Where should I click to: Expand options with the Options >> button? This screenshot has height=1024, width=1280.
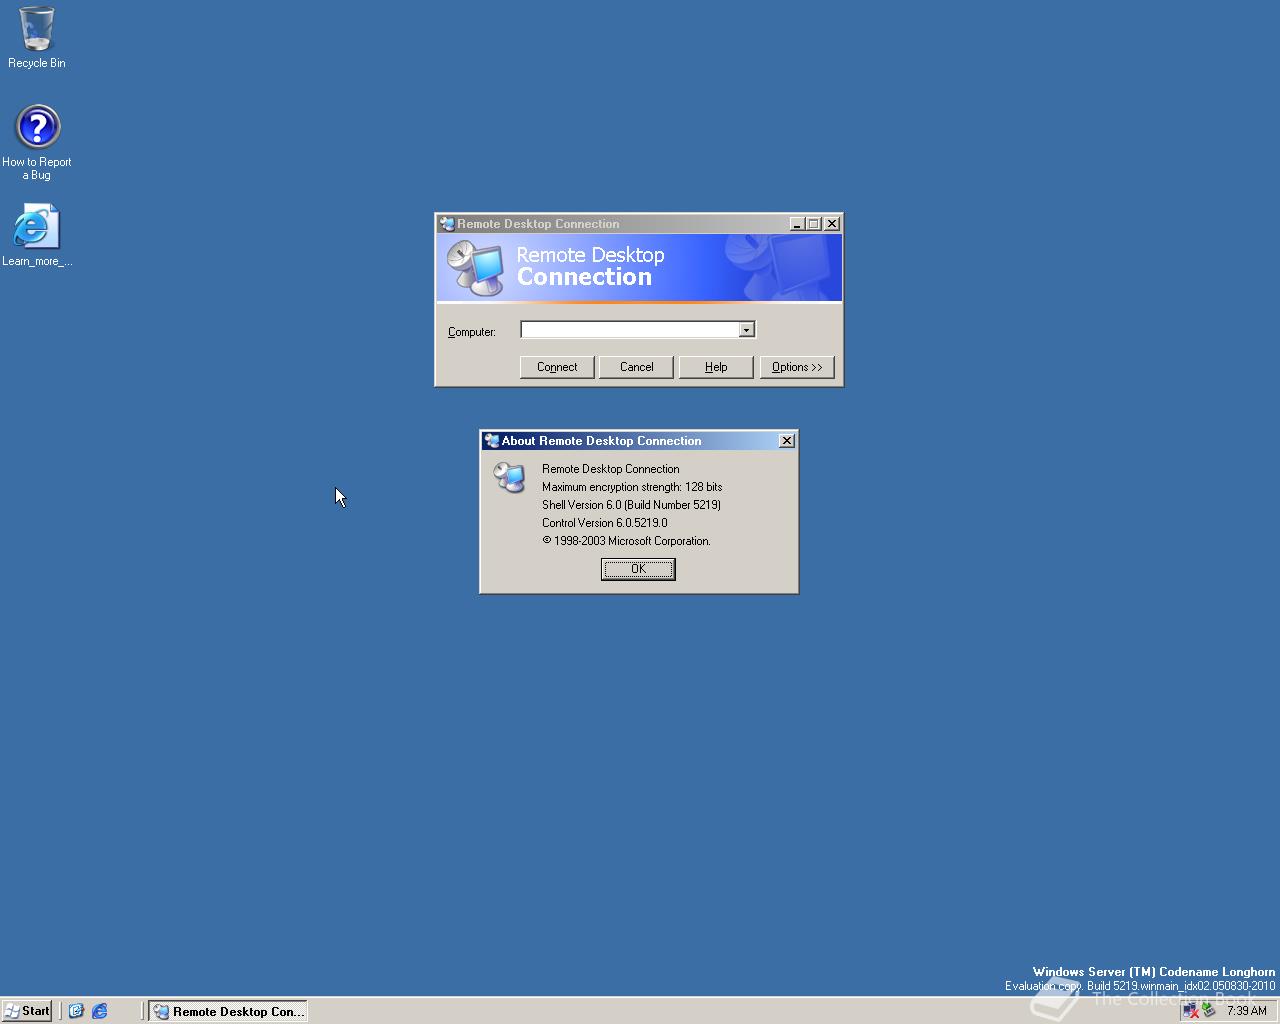click(797, 367)
